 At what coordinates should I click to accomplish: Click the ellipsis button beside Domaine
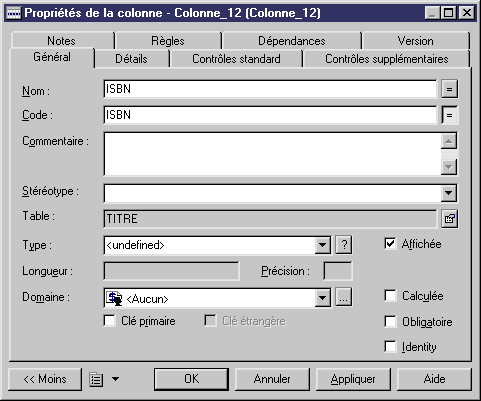click(344, 297)
